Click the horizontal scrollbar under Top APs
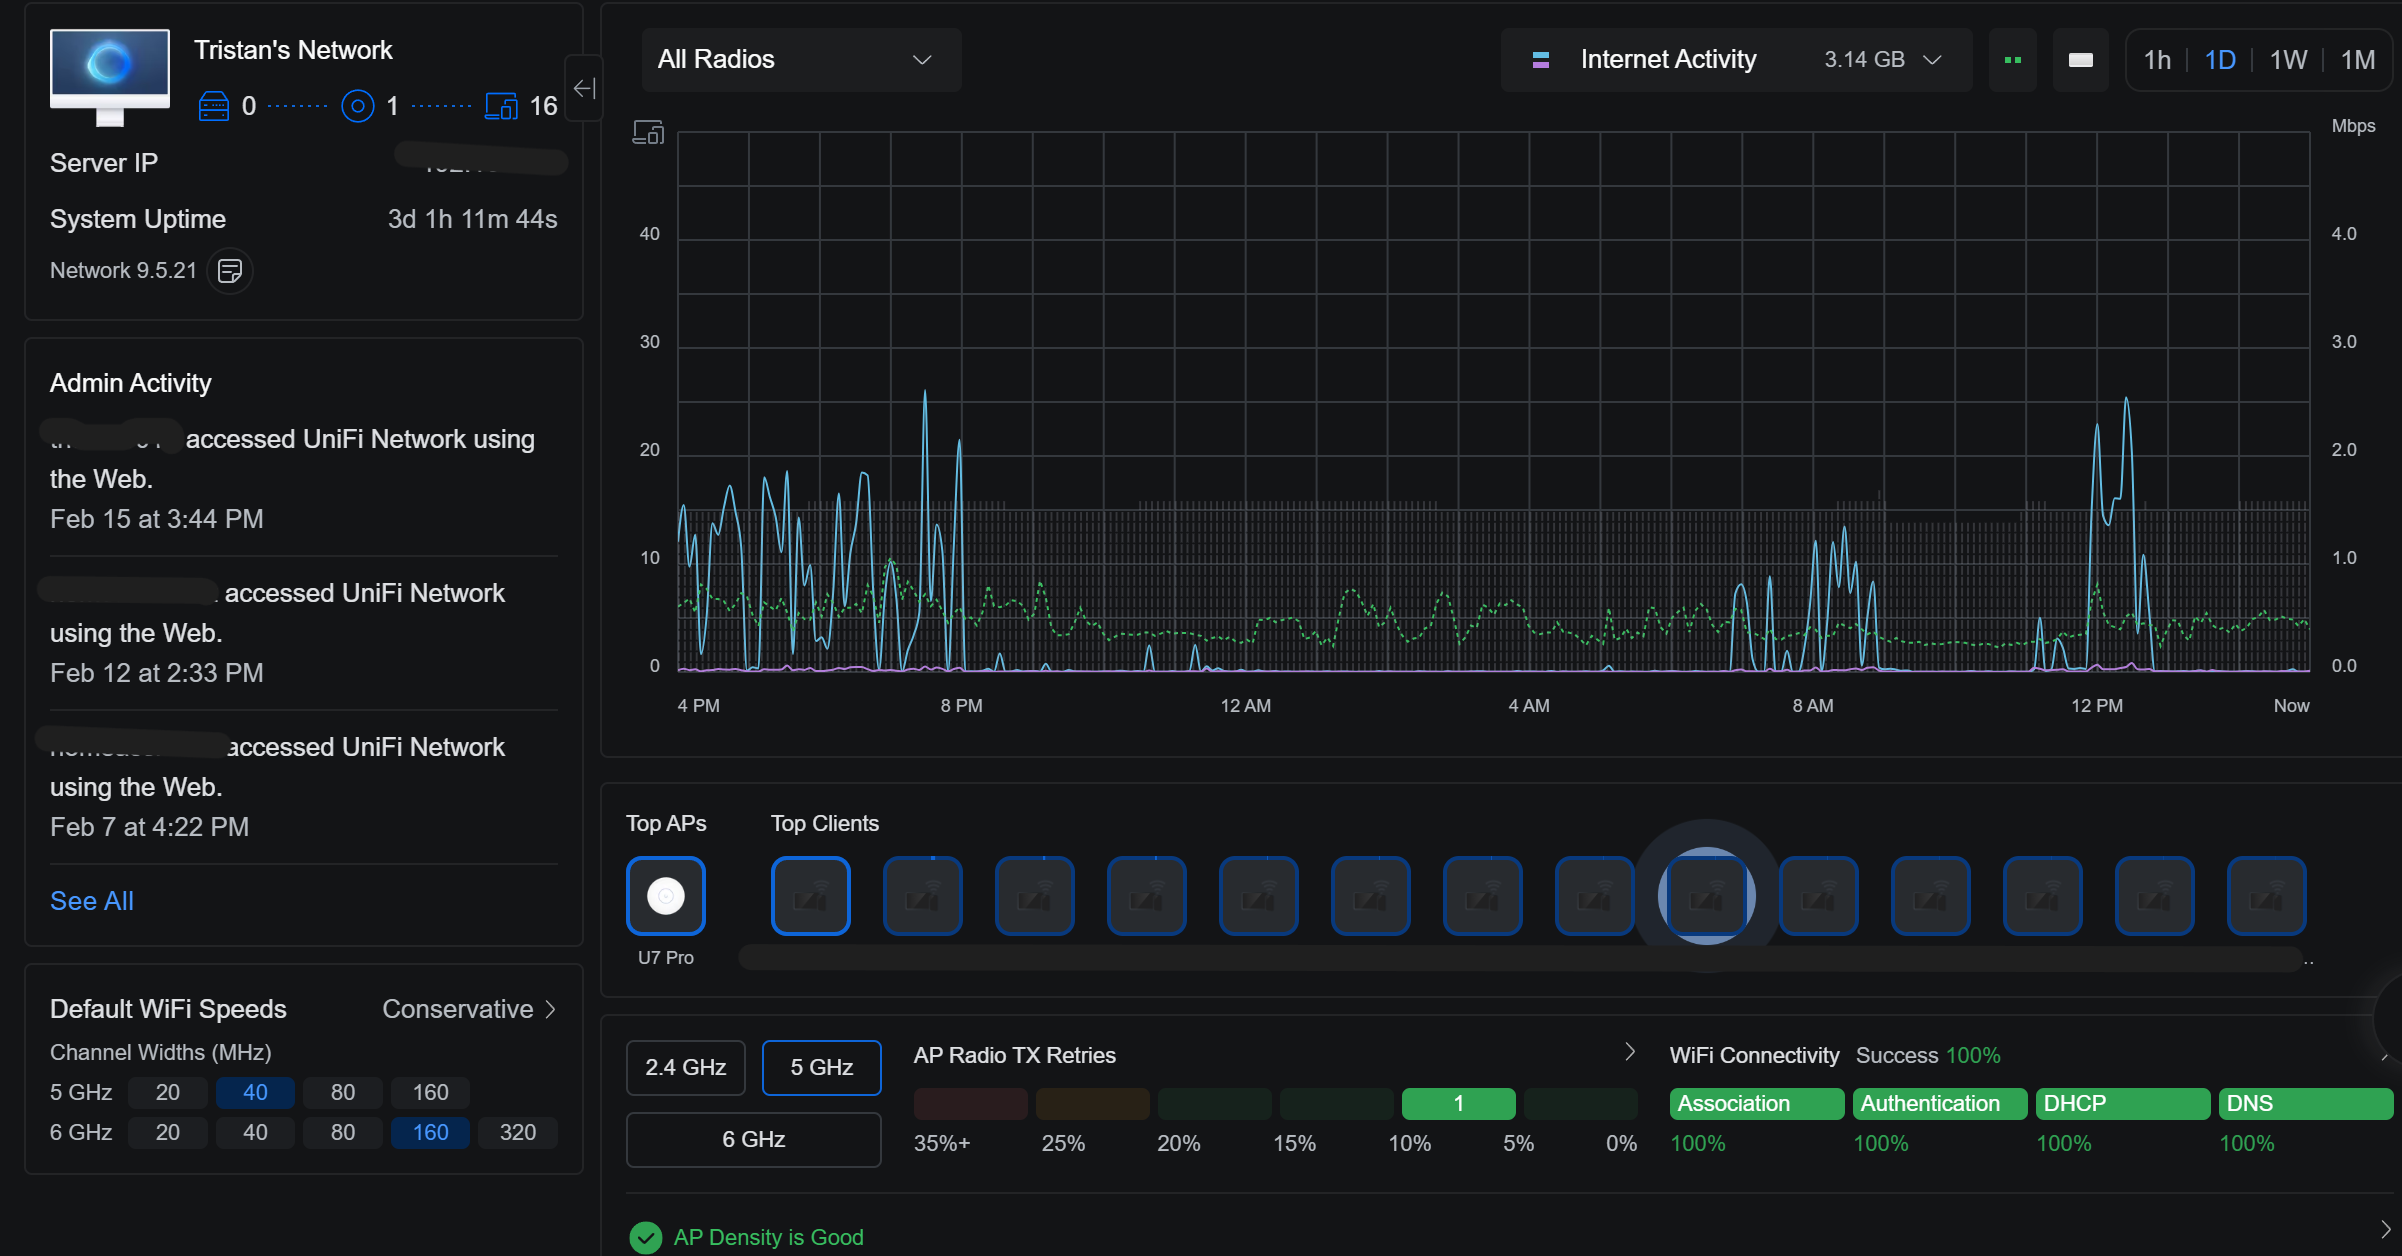The width and height of the screenshot is (2402, 1256). tap(1500, 957)
